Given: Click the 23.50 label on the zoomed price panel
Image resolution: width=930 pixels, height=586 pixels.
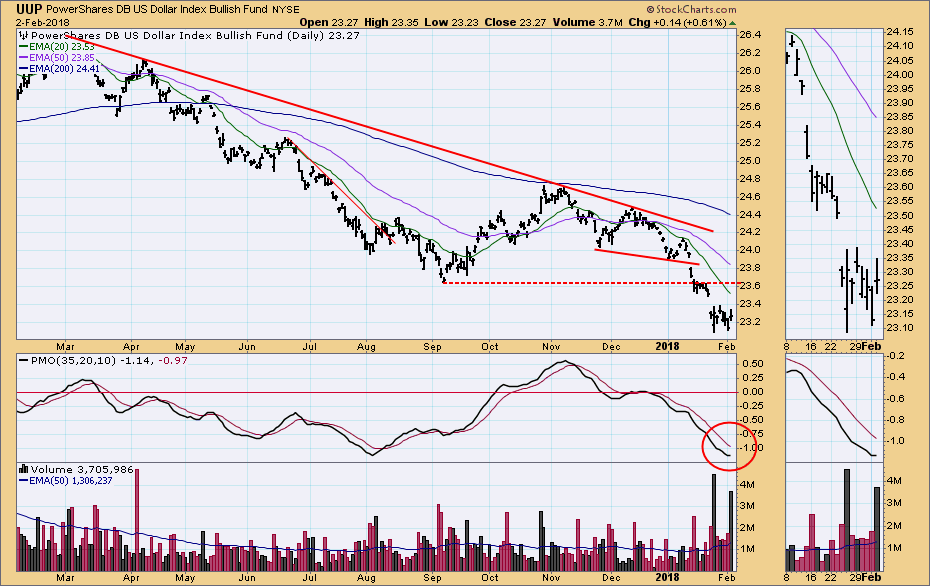Looking at the screenshot, I should pyautogui.click(x=900, y=215).
